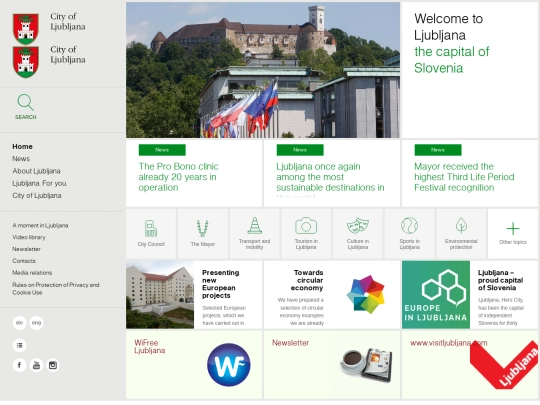Click the second City of Ljubljana crest logo
The image size is (540, 405).
coord(25,62)
